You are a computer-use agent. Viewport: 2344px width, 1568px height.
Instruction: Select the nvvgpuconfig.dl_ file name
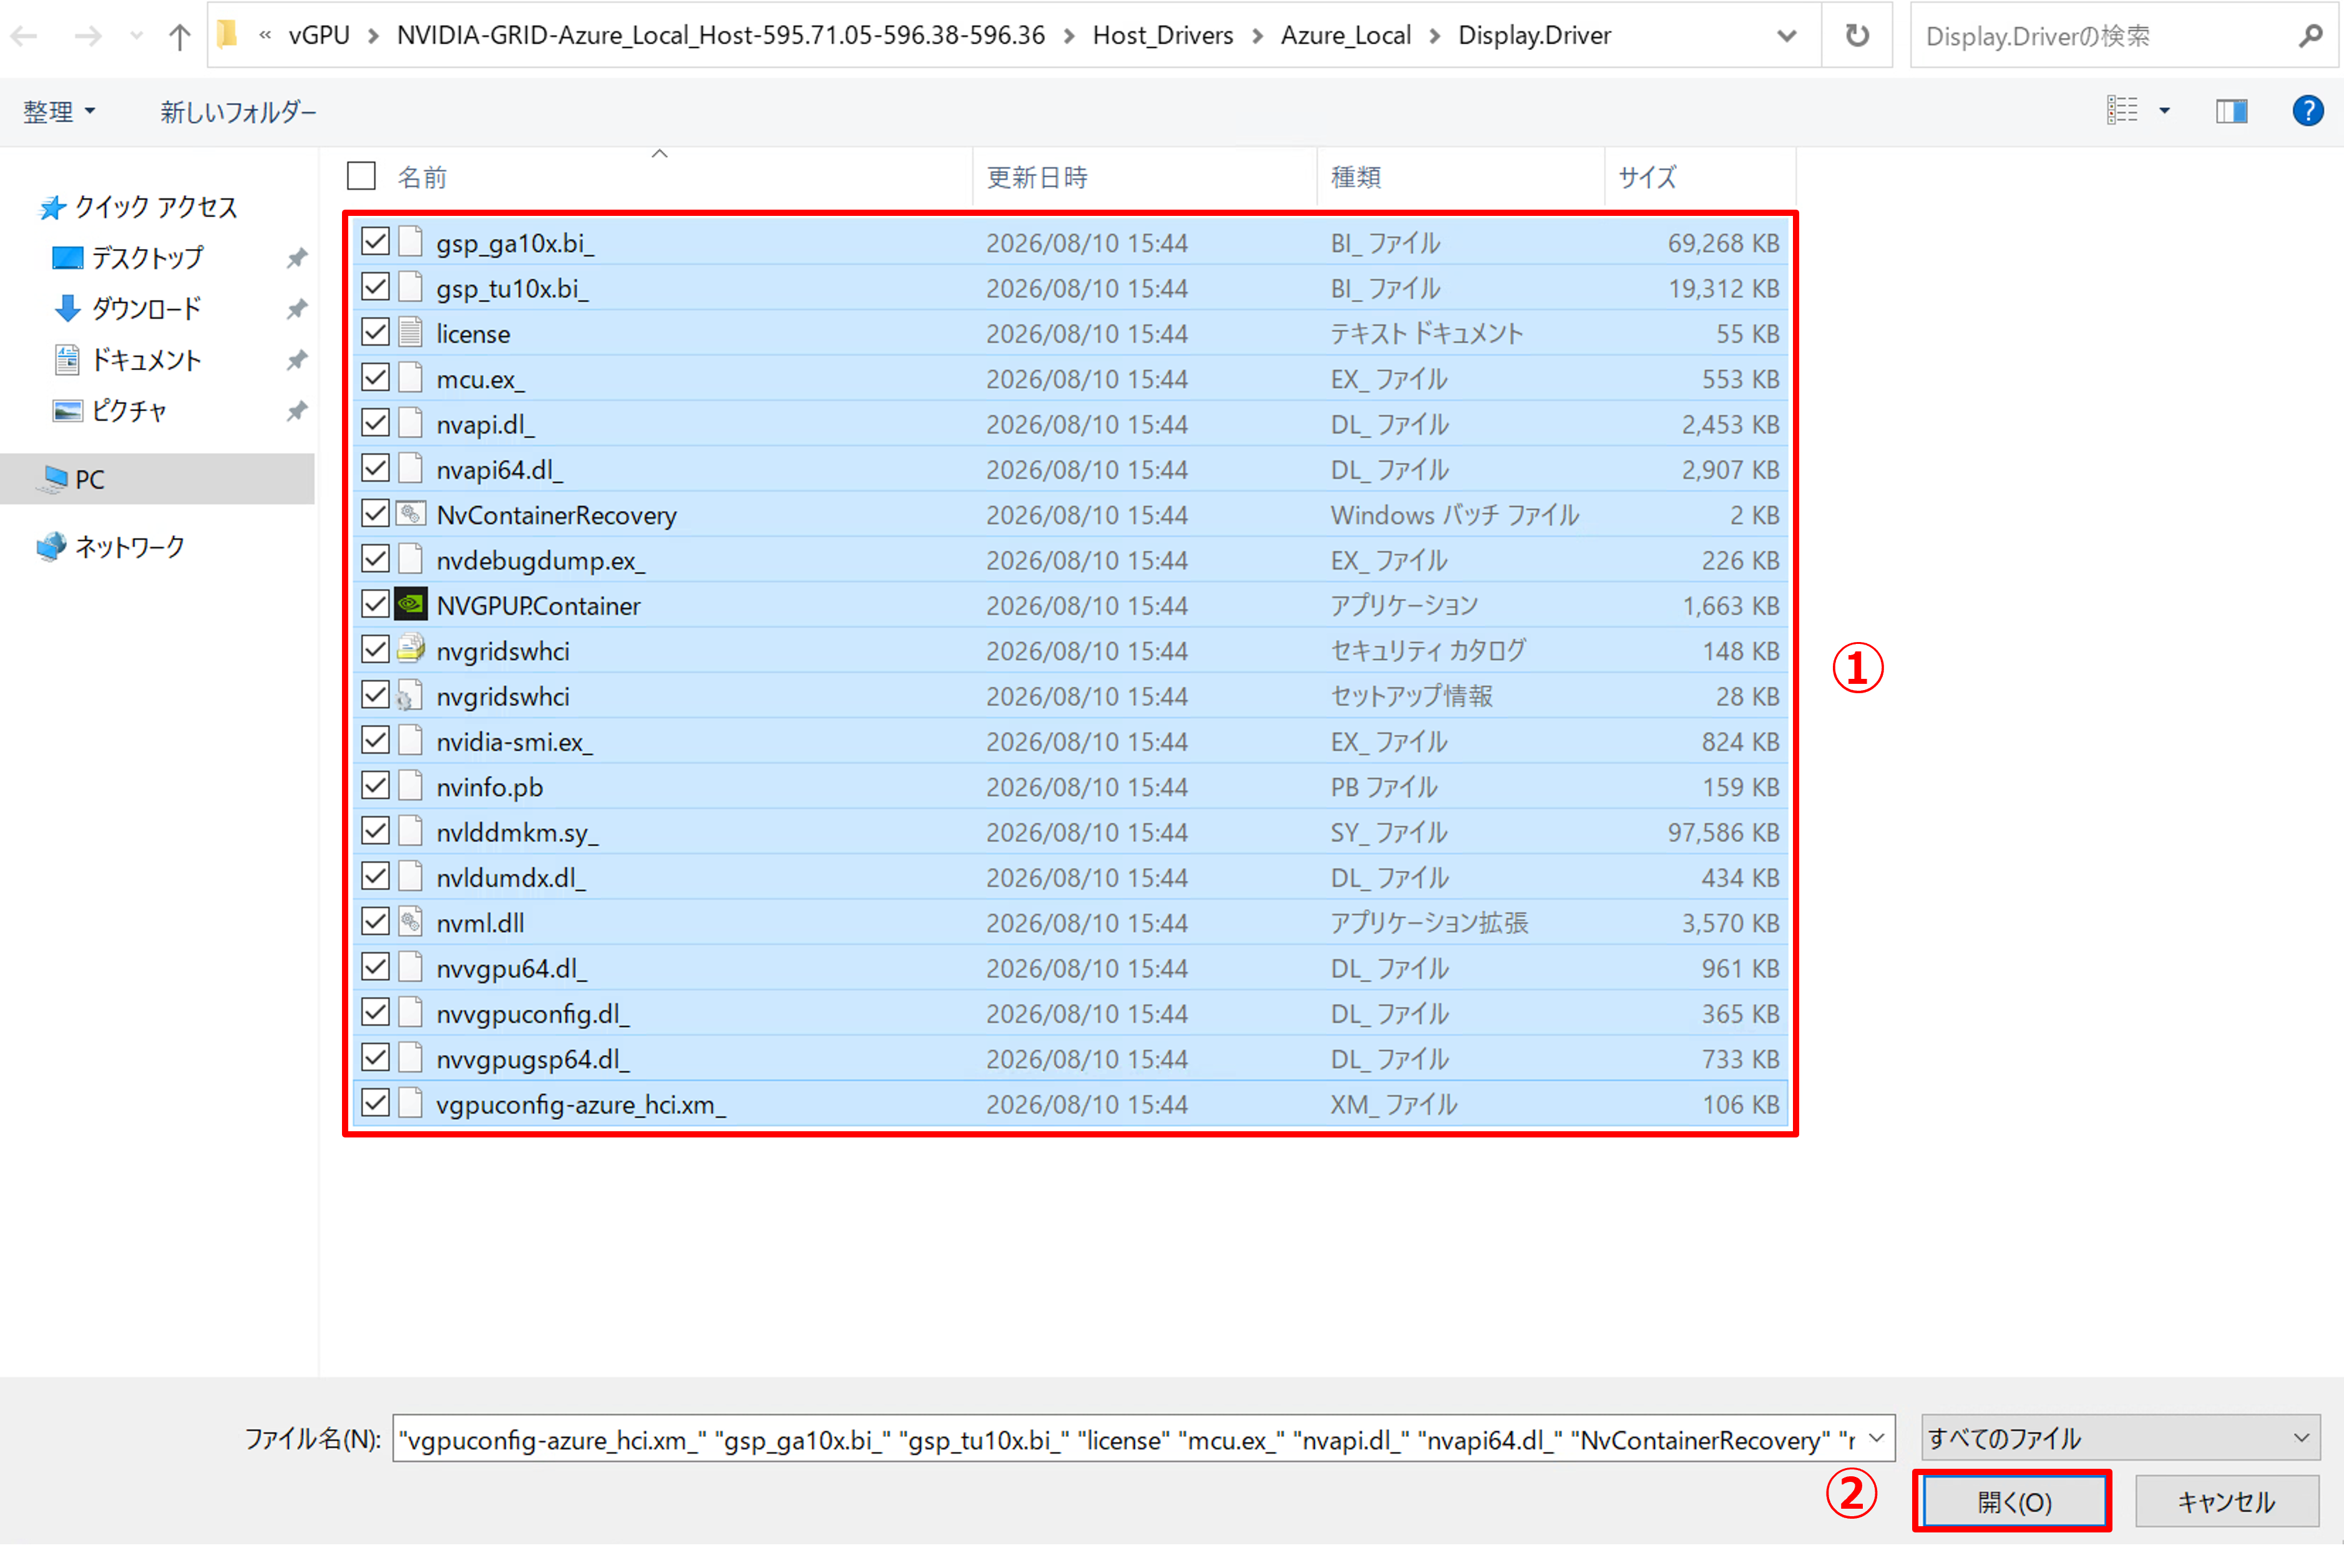[x=533, y=1014]
